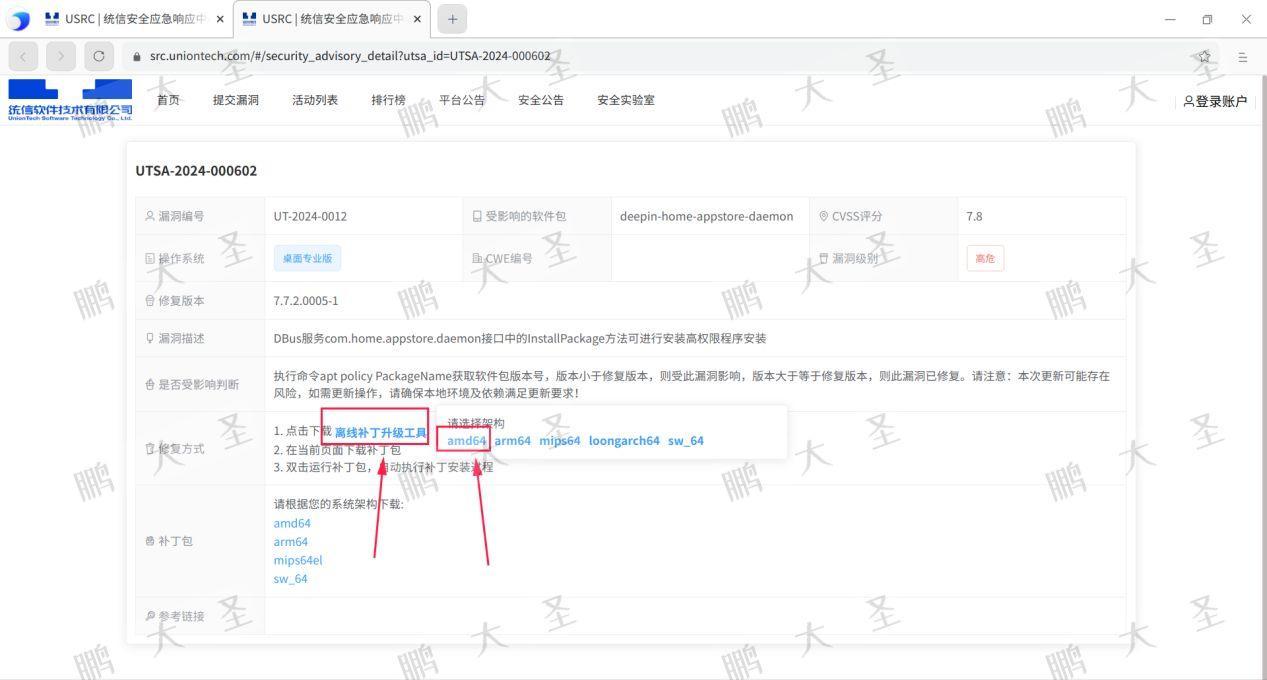Viewport: 1267px width, 680px height.
Task: Close the active second USRC tab
Action: pos(417,19)
